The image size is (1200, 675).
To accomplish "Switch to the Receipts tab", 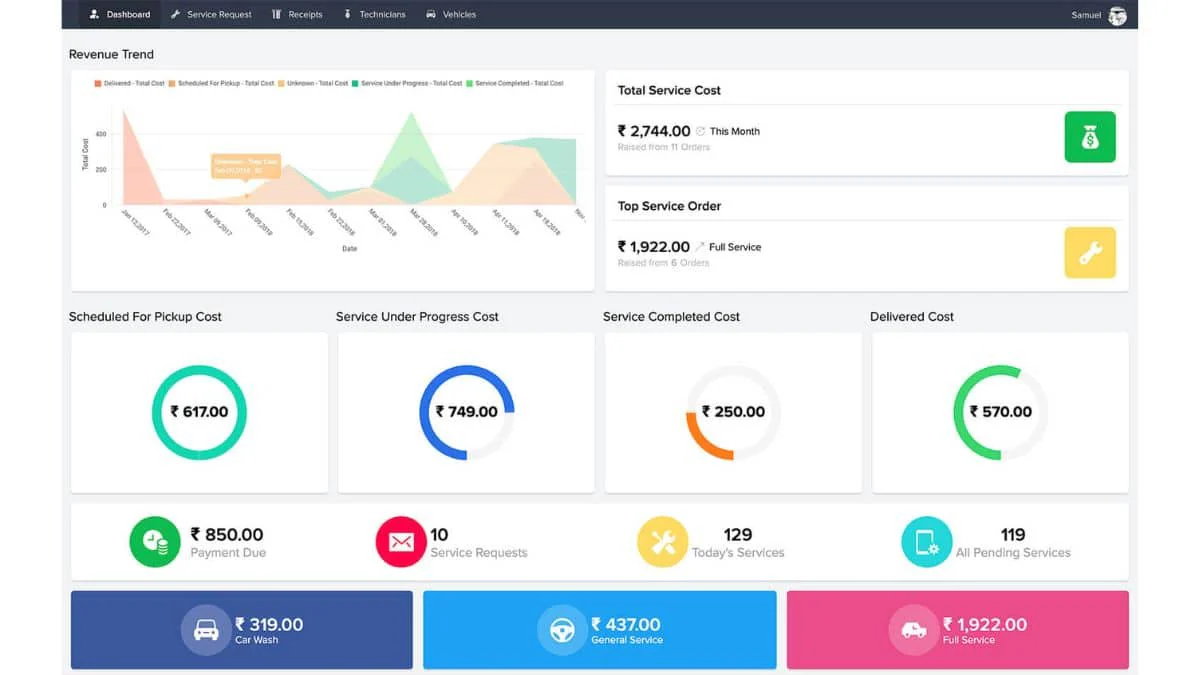I will pos(297,14).
